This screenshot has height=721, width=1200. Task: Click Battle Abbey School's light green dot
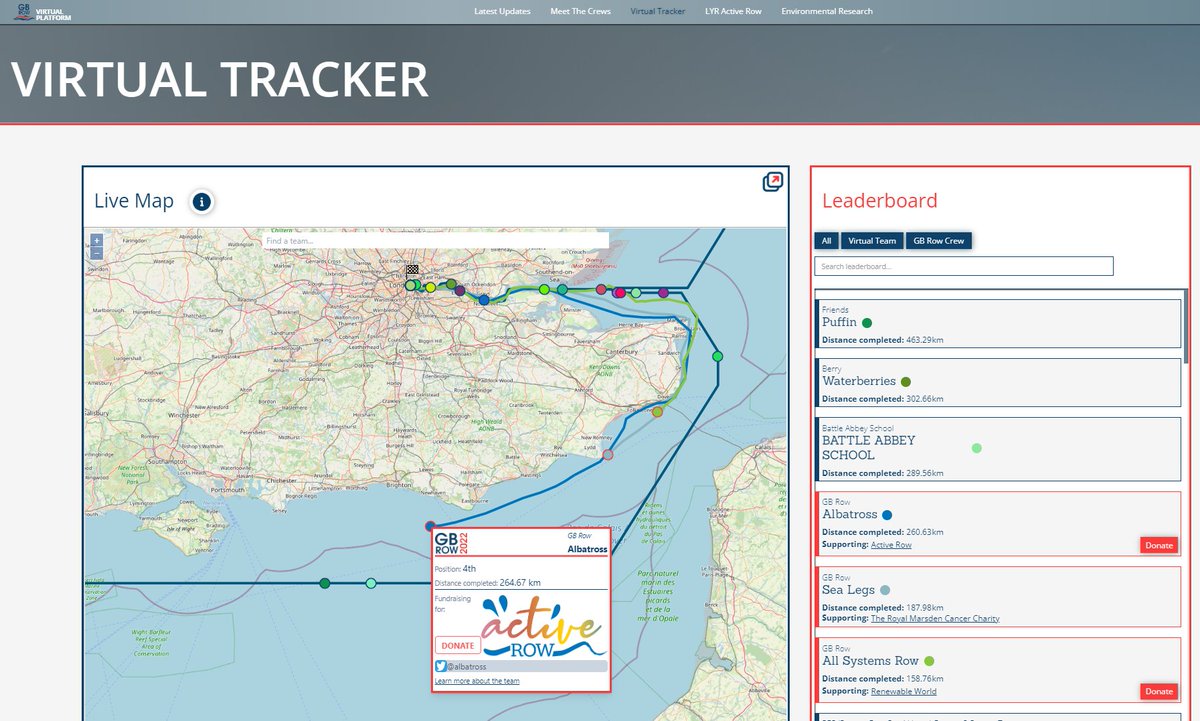coord(977,448)
